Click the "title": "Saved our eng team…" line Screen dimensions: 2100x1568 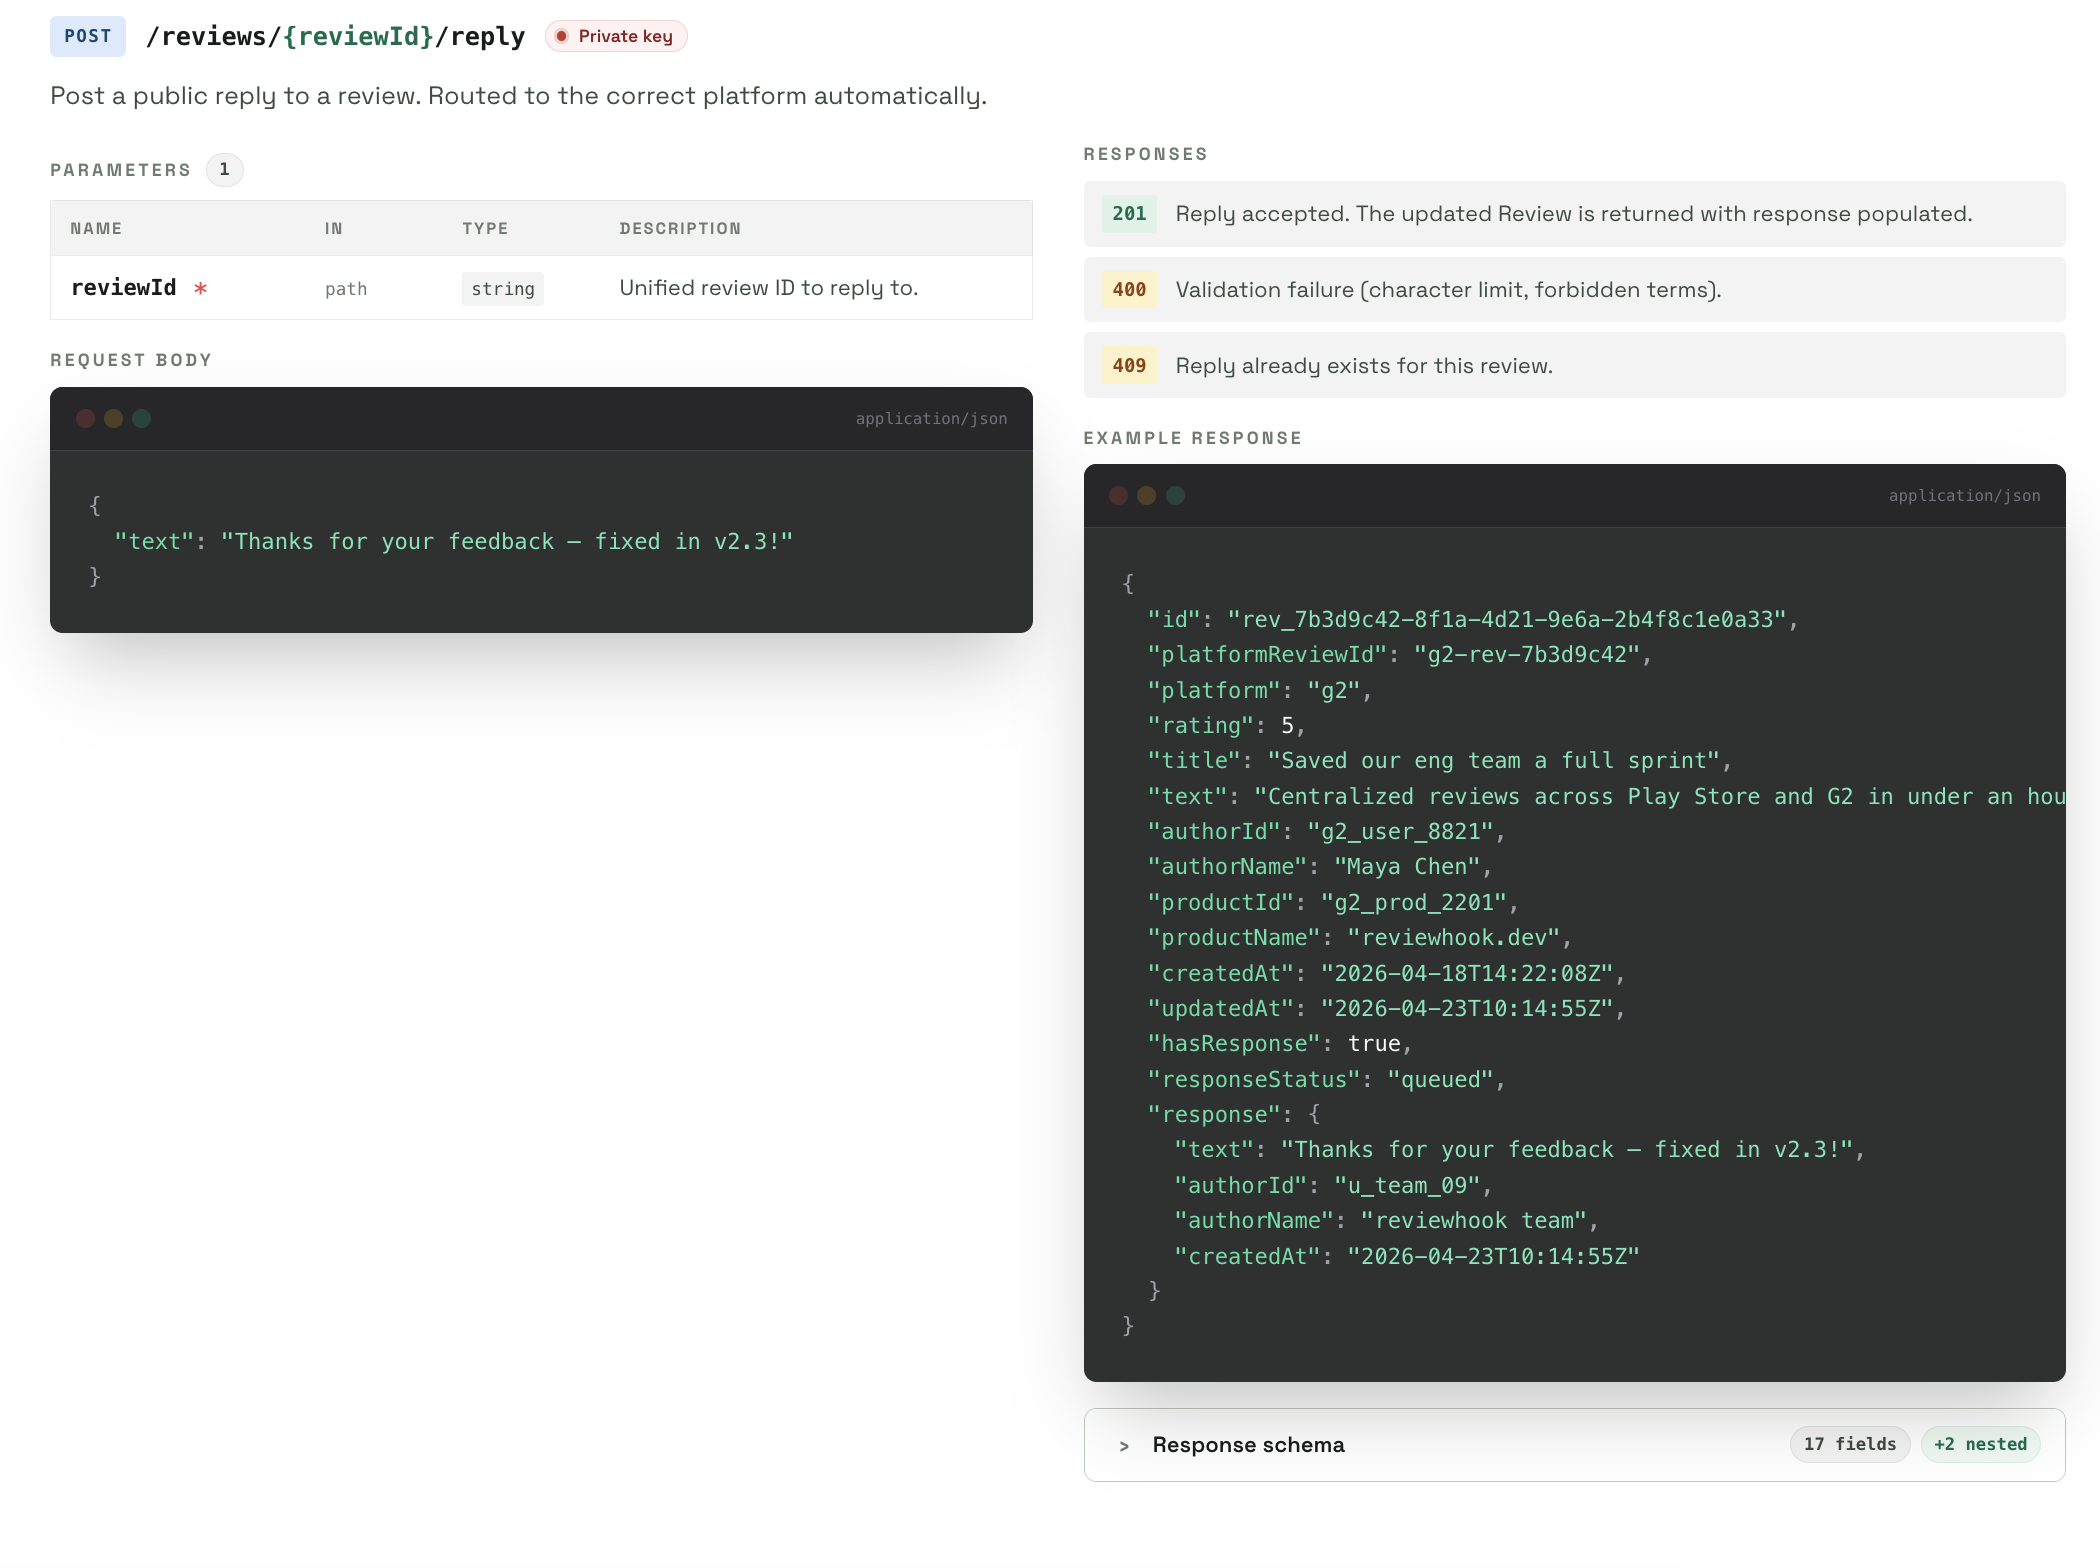(1440, 760)
